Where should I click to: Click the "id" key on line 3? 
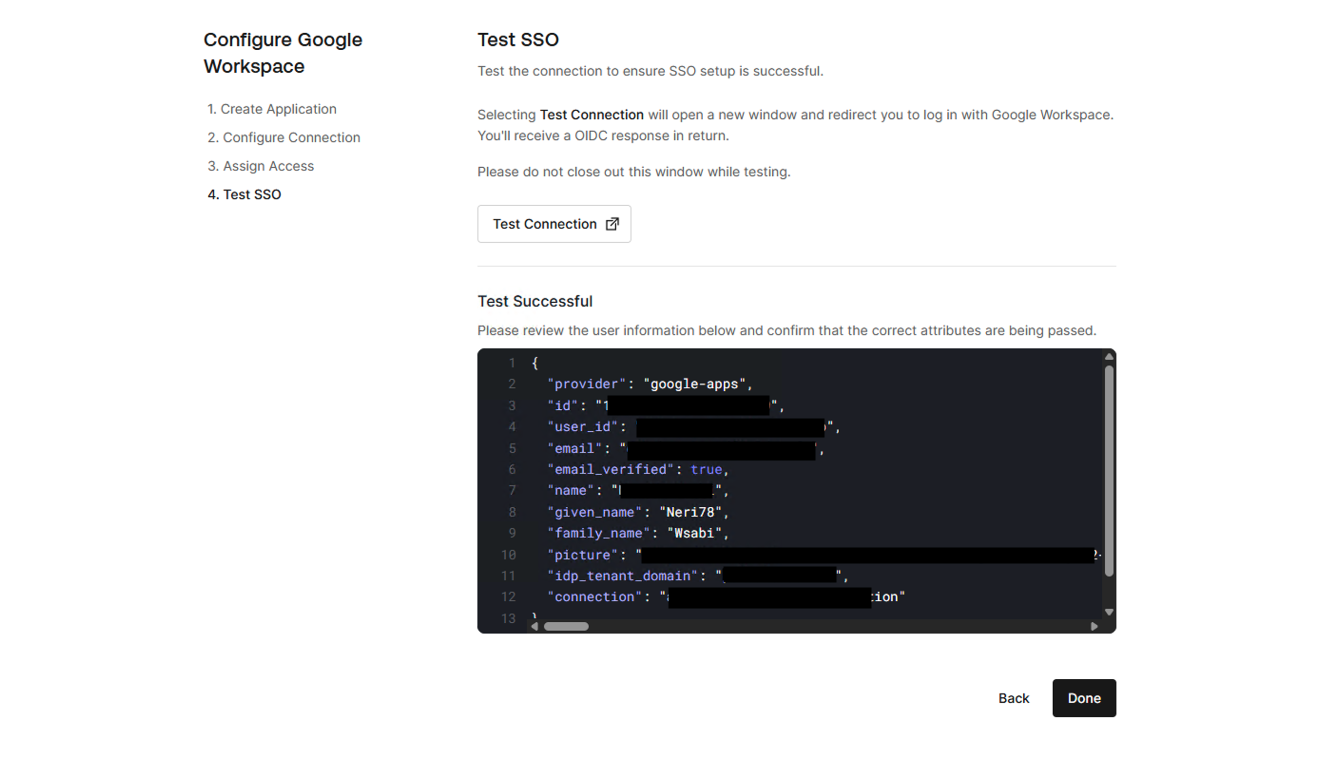click(x=562, y=405)
